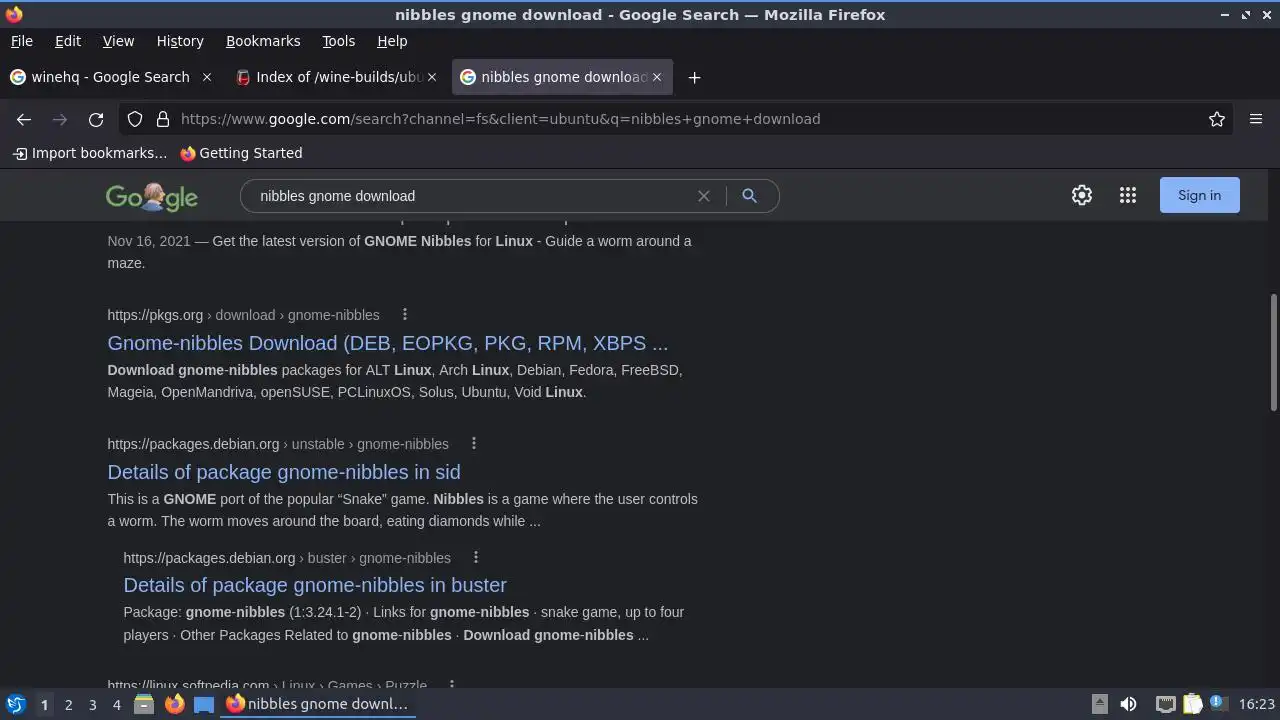
Task: Open the Tools menu
Action: [338, 41]
